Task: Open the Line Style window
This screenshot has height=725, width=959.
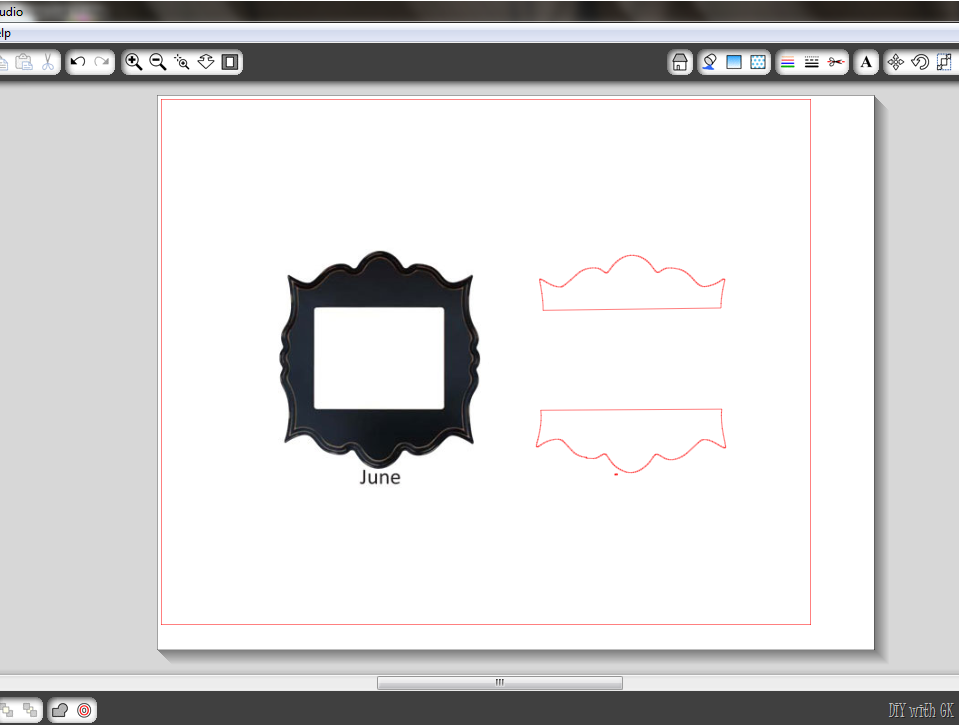Action: 812,62
